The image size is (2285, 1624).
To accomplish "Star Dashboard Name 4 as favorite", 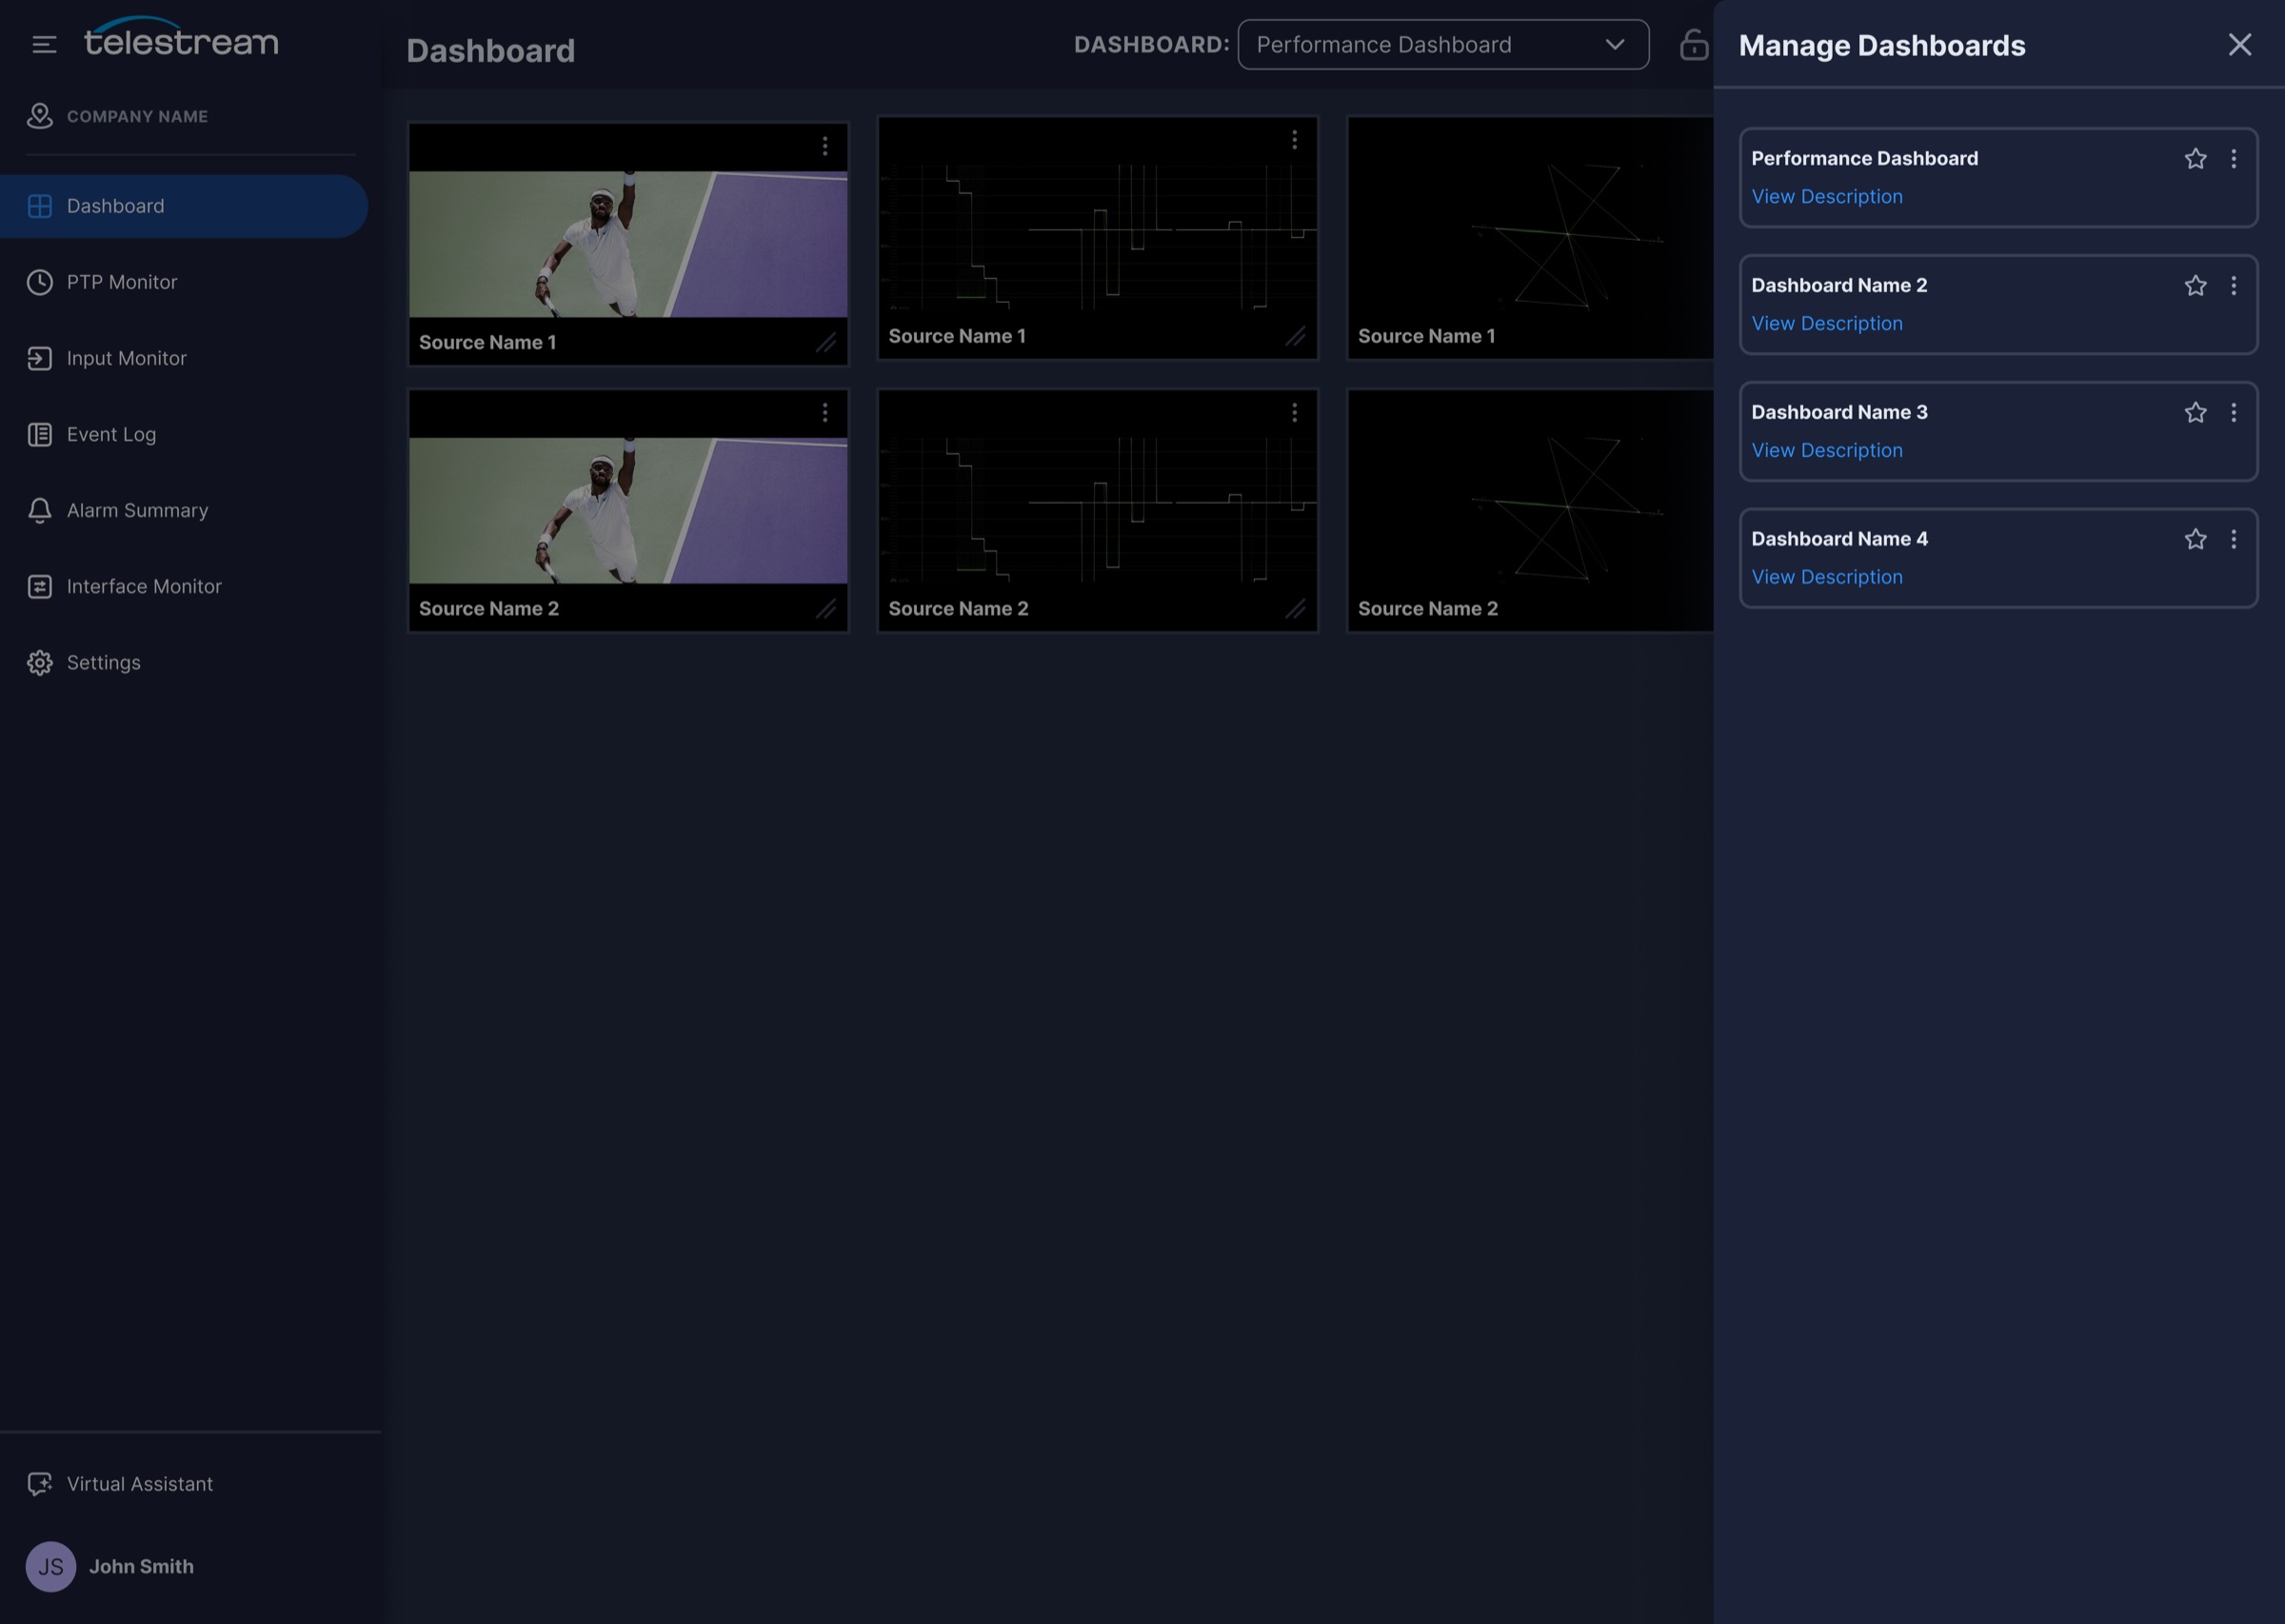I will 2195,540.
